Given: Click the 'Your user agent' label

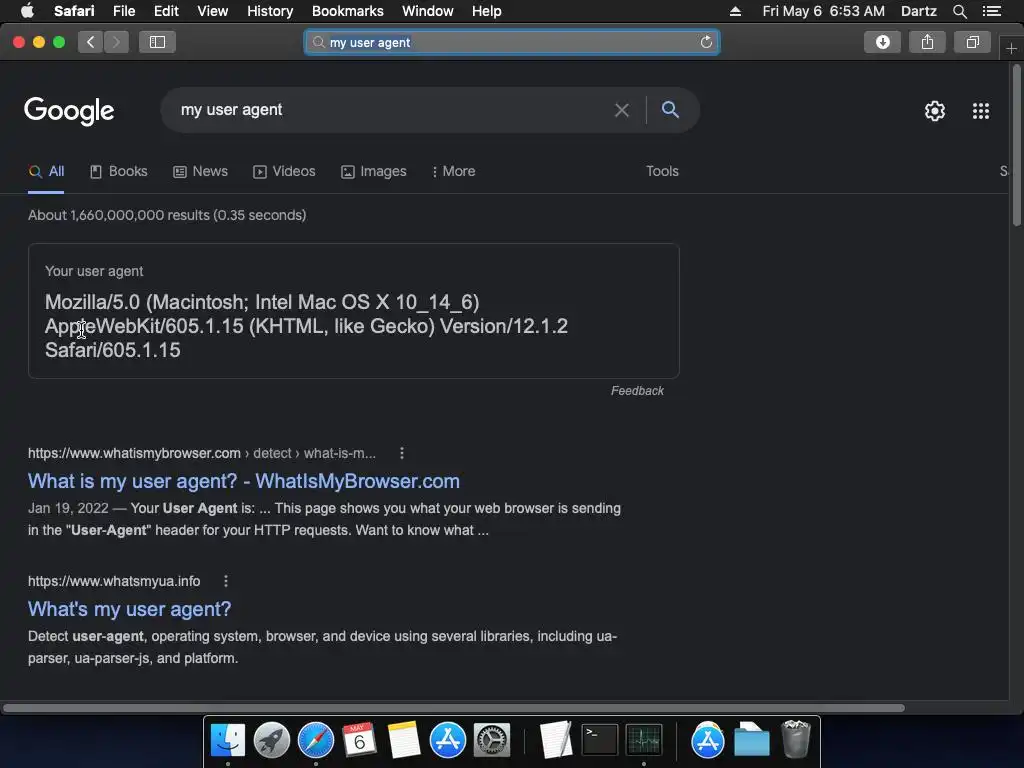Looking at the screenshot, I should pos(94,271).
